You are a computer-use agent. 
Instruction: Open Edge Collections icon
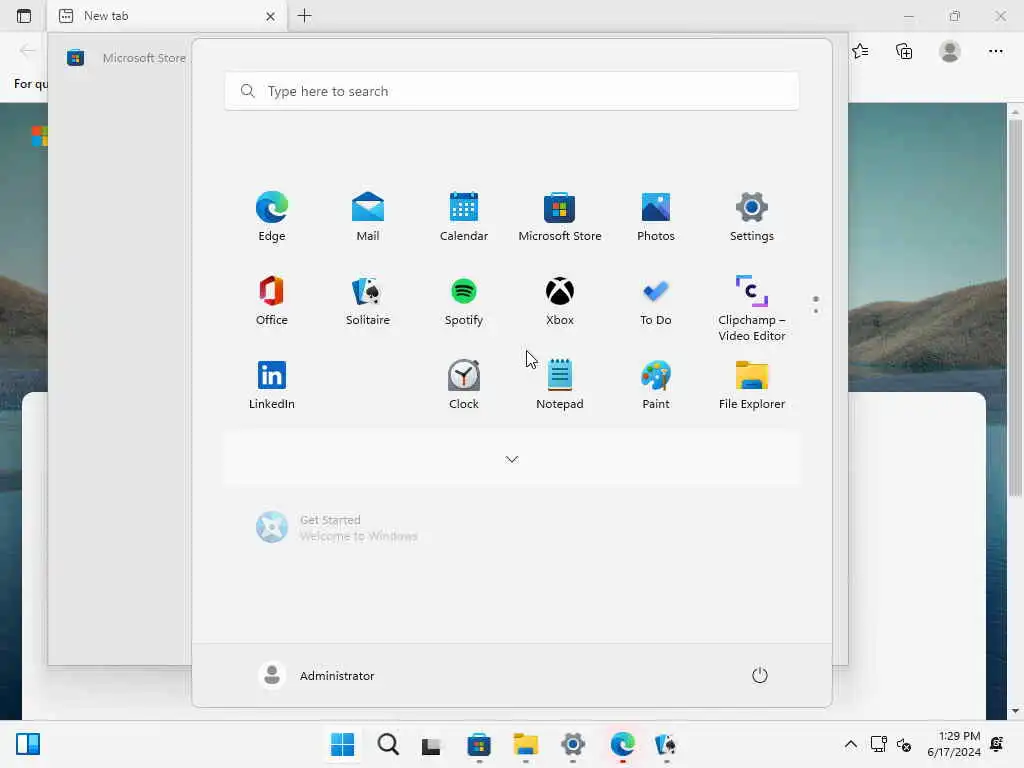(x=904, y=51)
